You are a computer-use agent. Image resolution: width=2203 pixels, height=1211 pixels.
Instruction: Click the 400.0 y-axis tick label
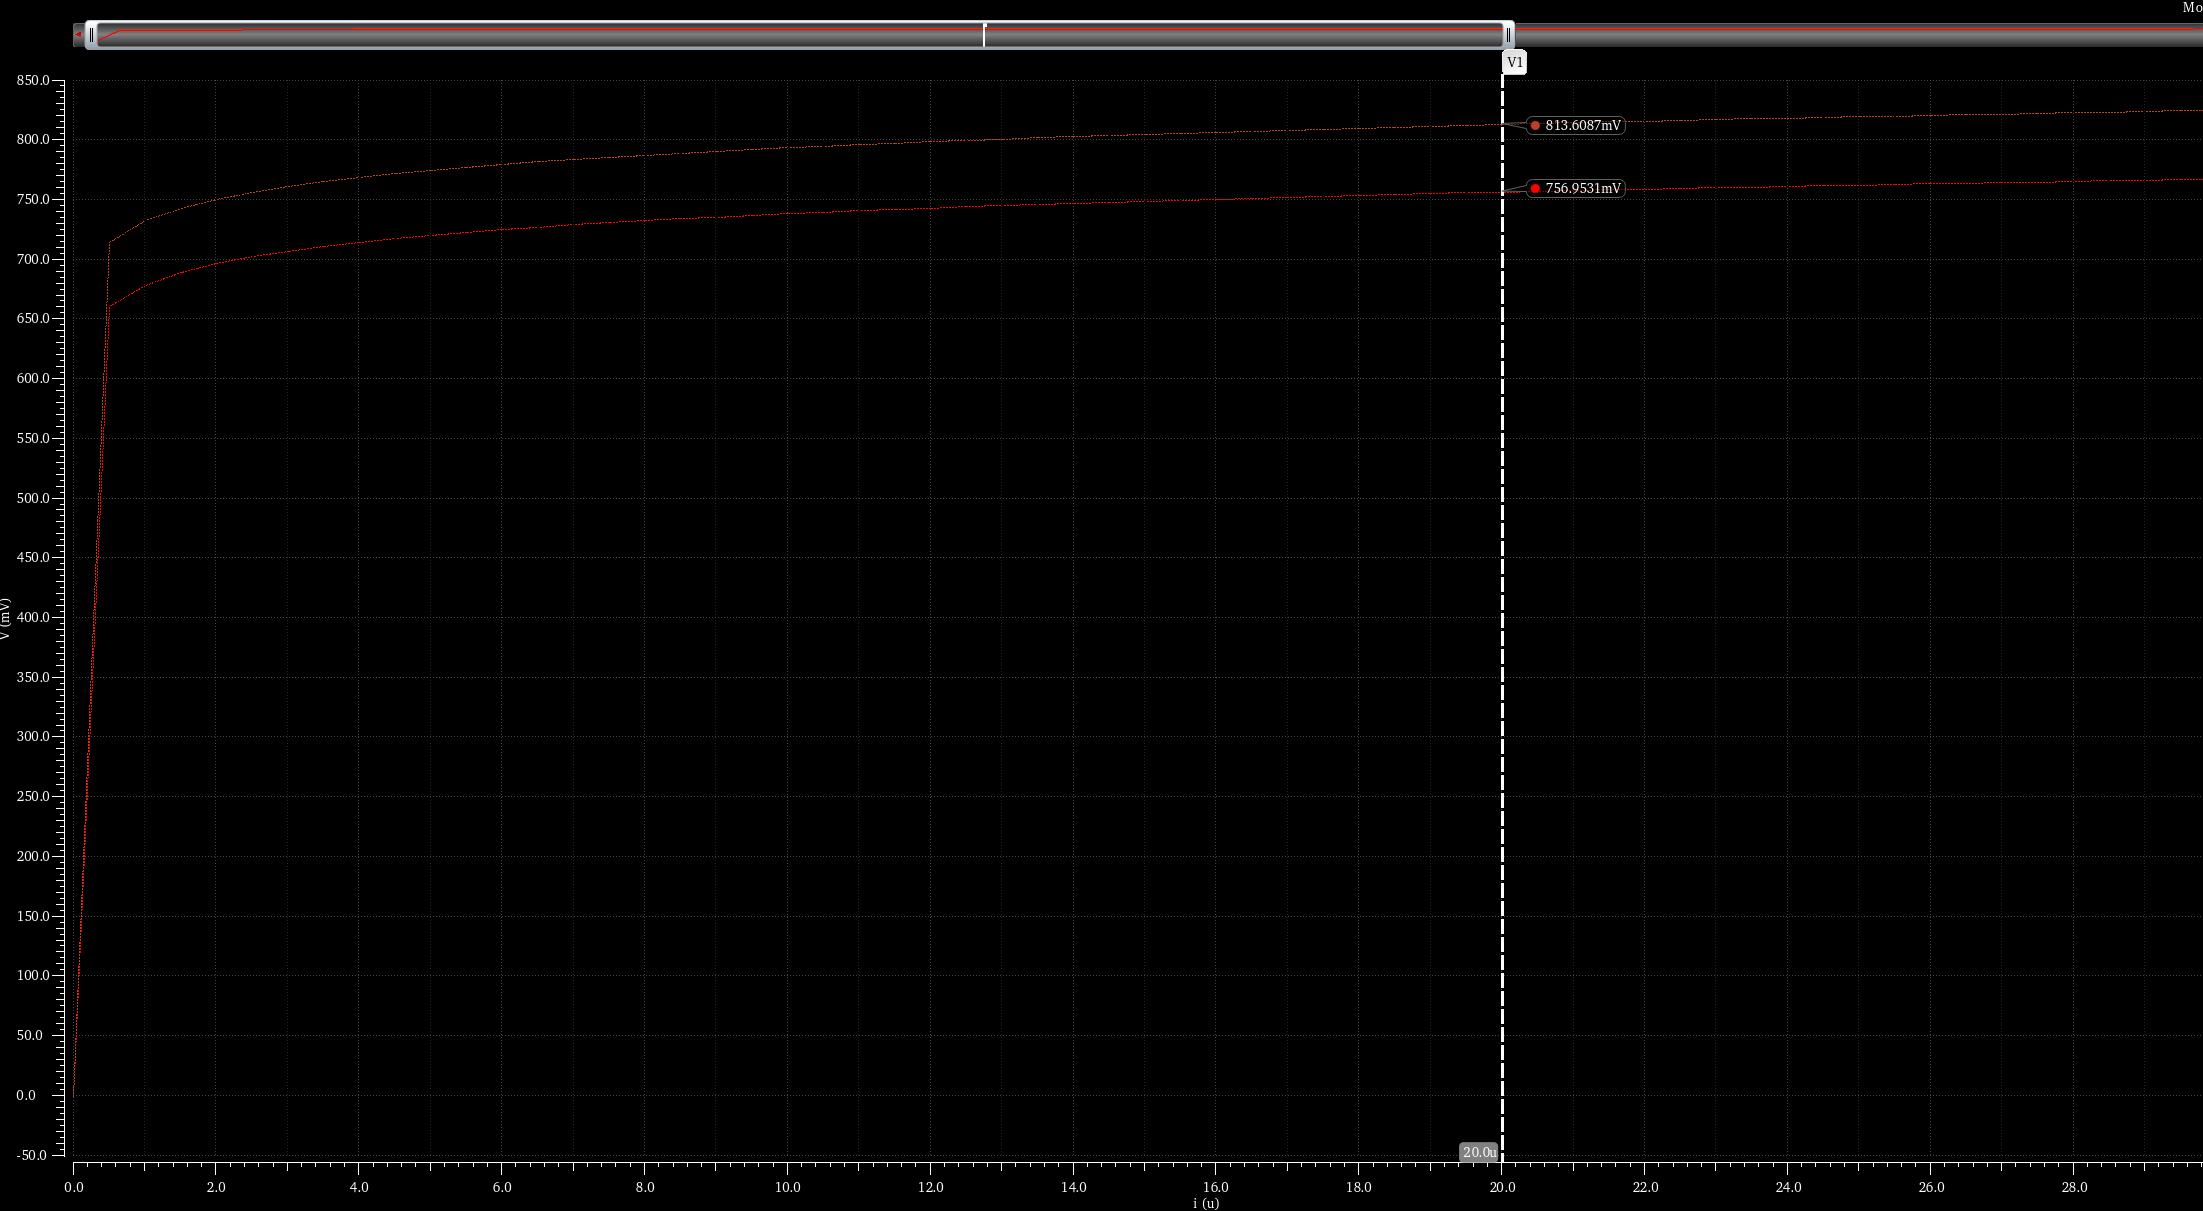click(x=33, y=617)
